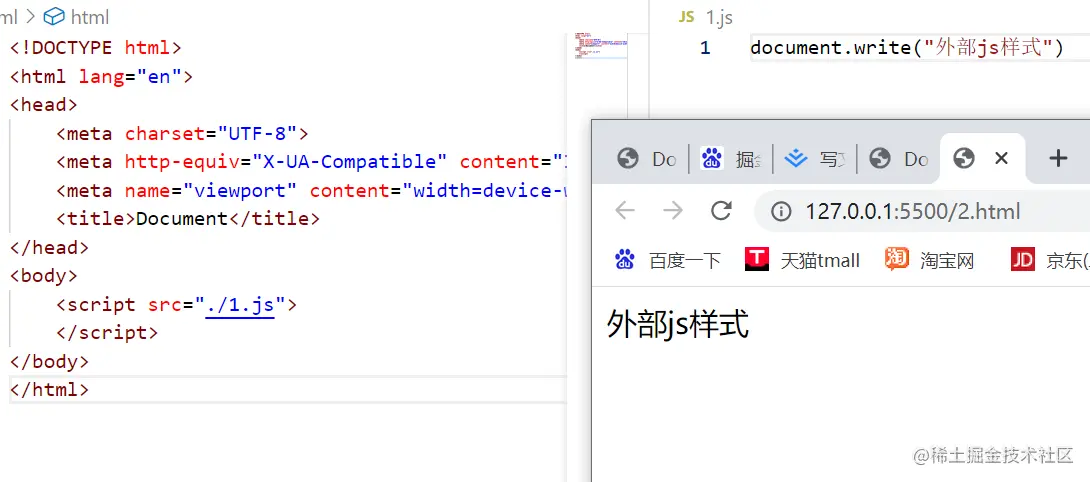Image resolution: width=1090 pixels, height=482 pixels.
Task: Click the closing </body> tag line
Action: click(x=49, y=361)
